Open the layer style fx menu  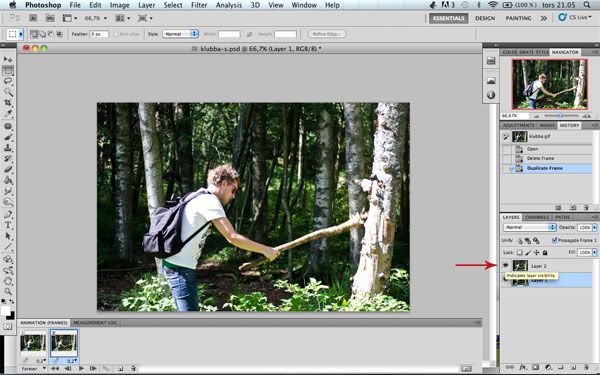click(x=522, y=367)
